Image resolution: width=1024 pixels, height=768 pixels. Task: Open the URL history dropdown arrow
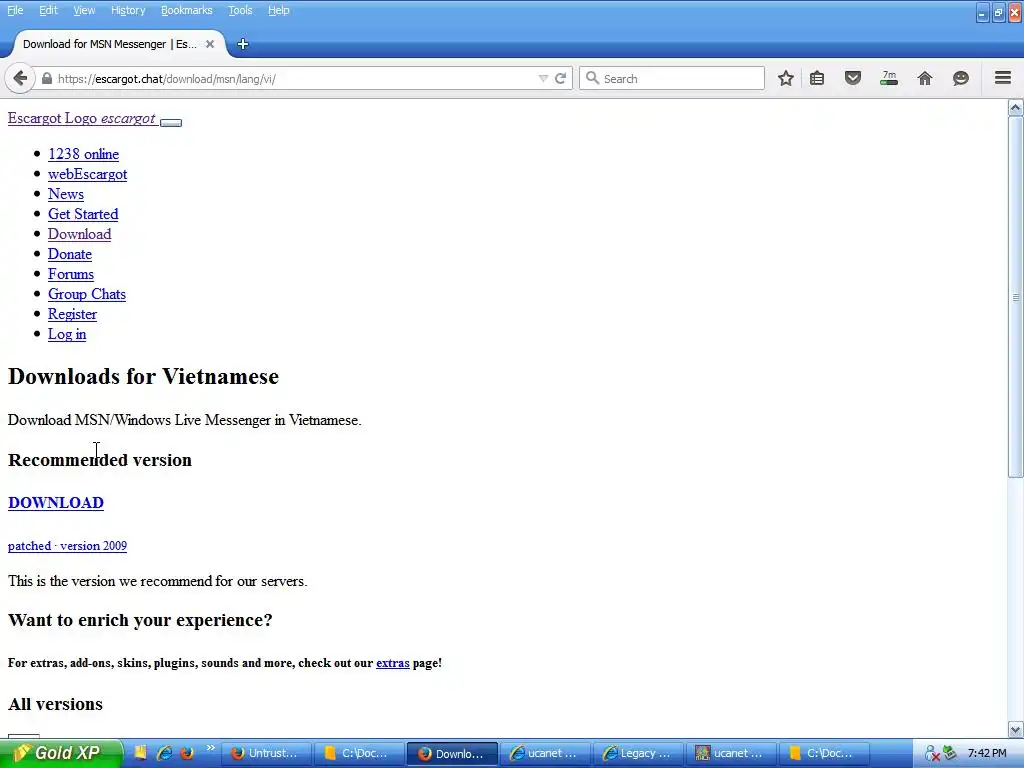(543, 78)
